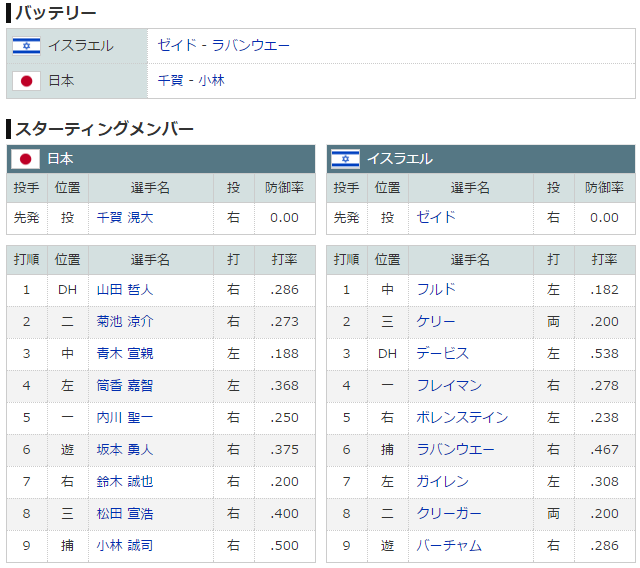This screenshot has width=640, height=568.
Task: Open 鈴木 誠也 player link
Action: click(125, 481)
